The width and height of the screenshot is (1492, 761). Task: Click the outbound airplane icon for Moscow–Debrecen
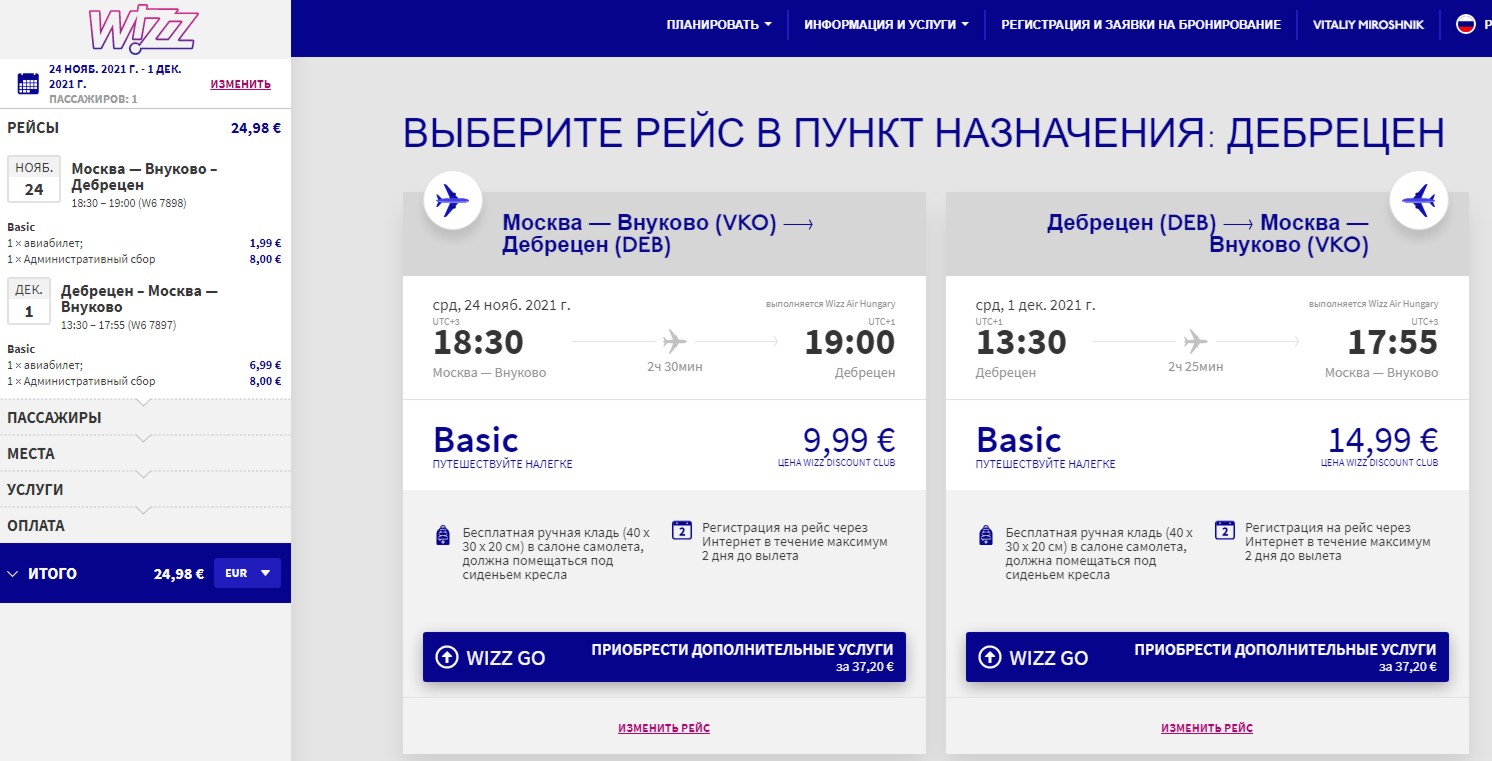[453, 201]
